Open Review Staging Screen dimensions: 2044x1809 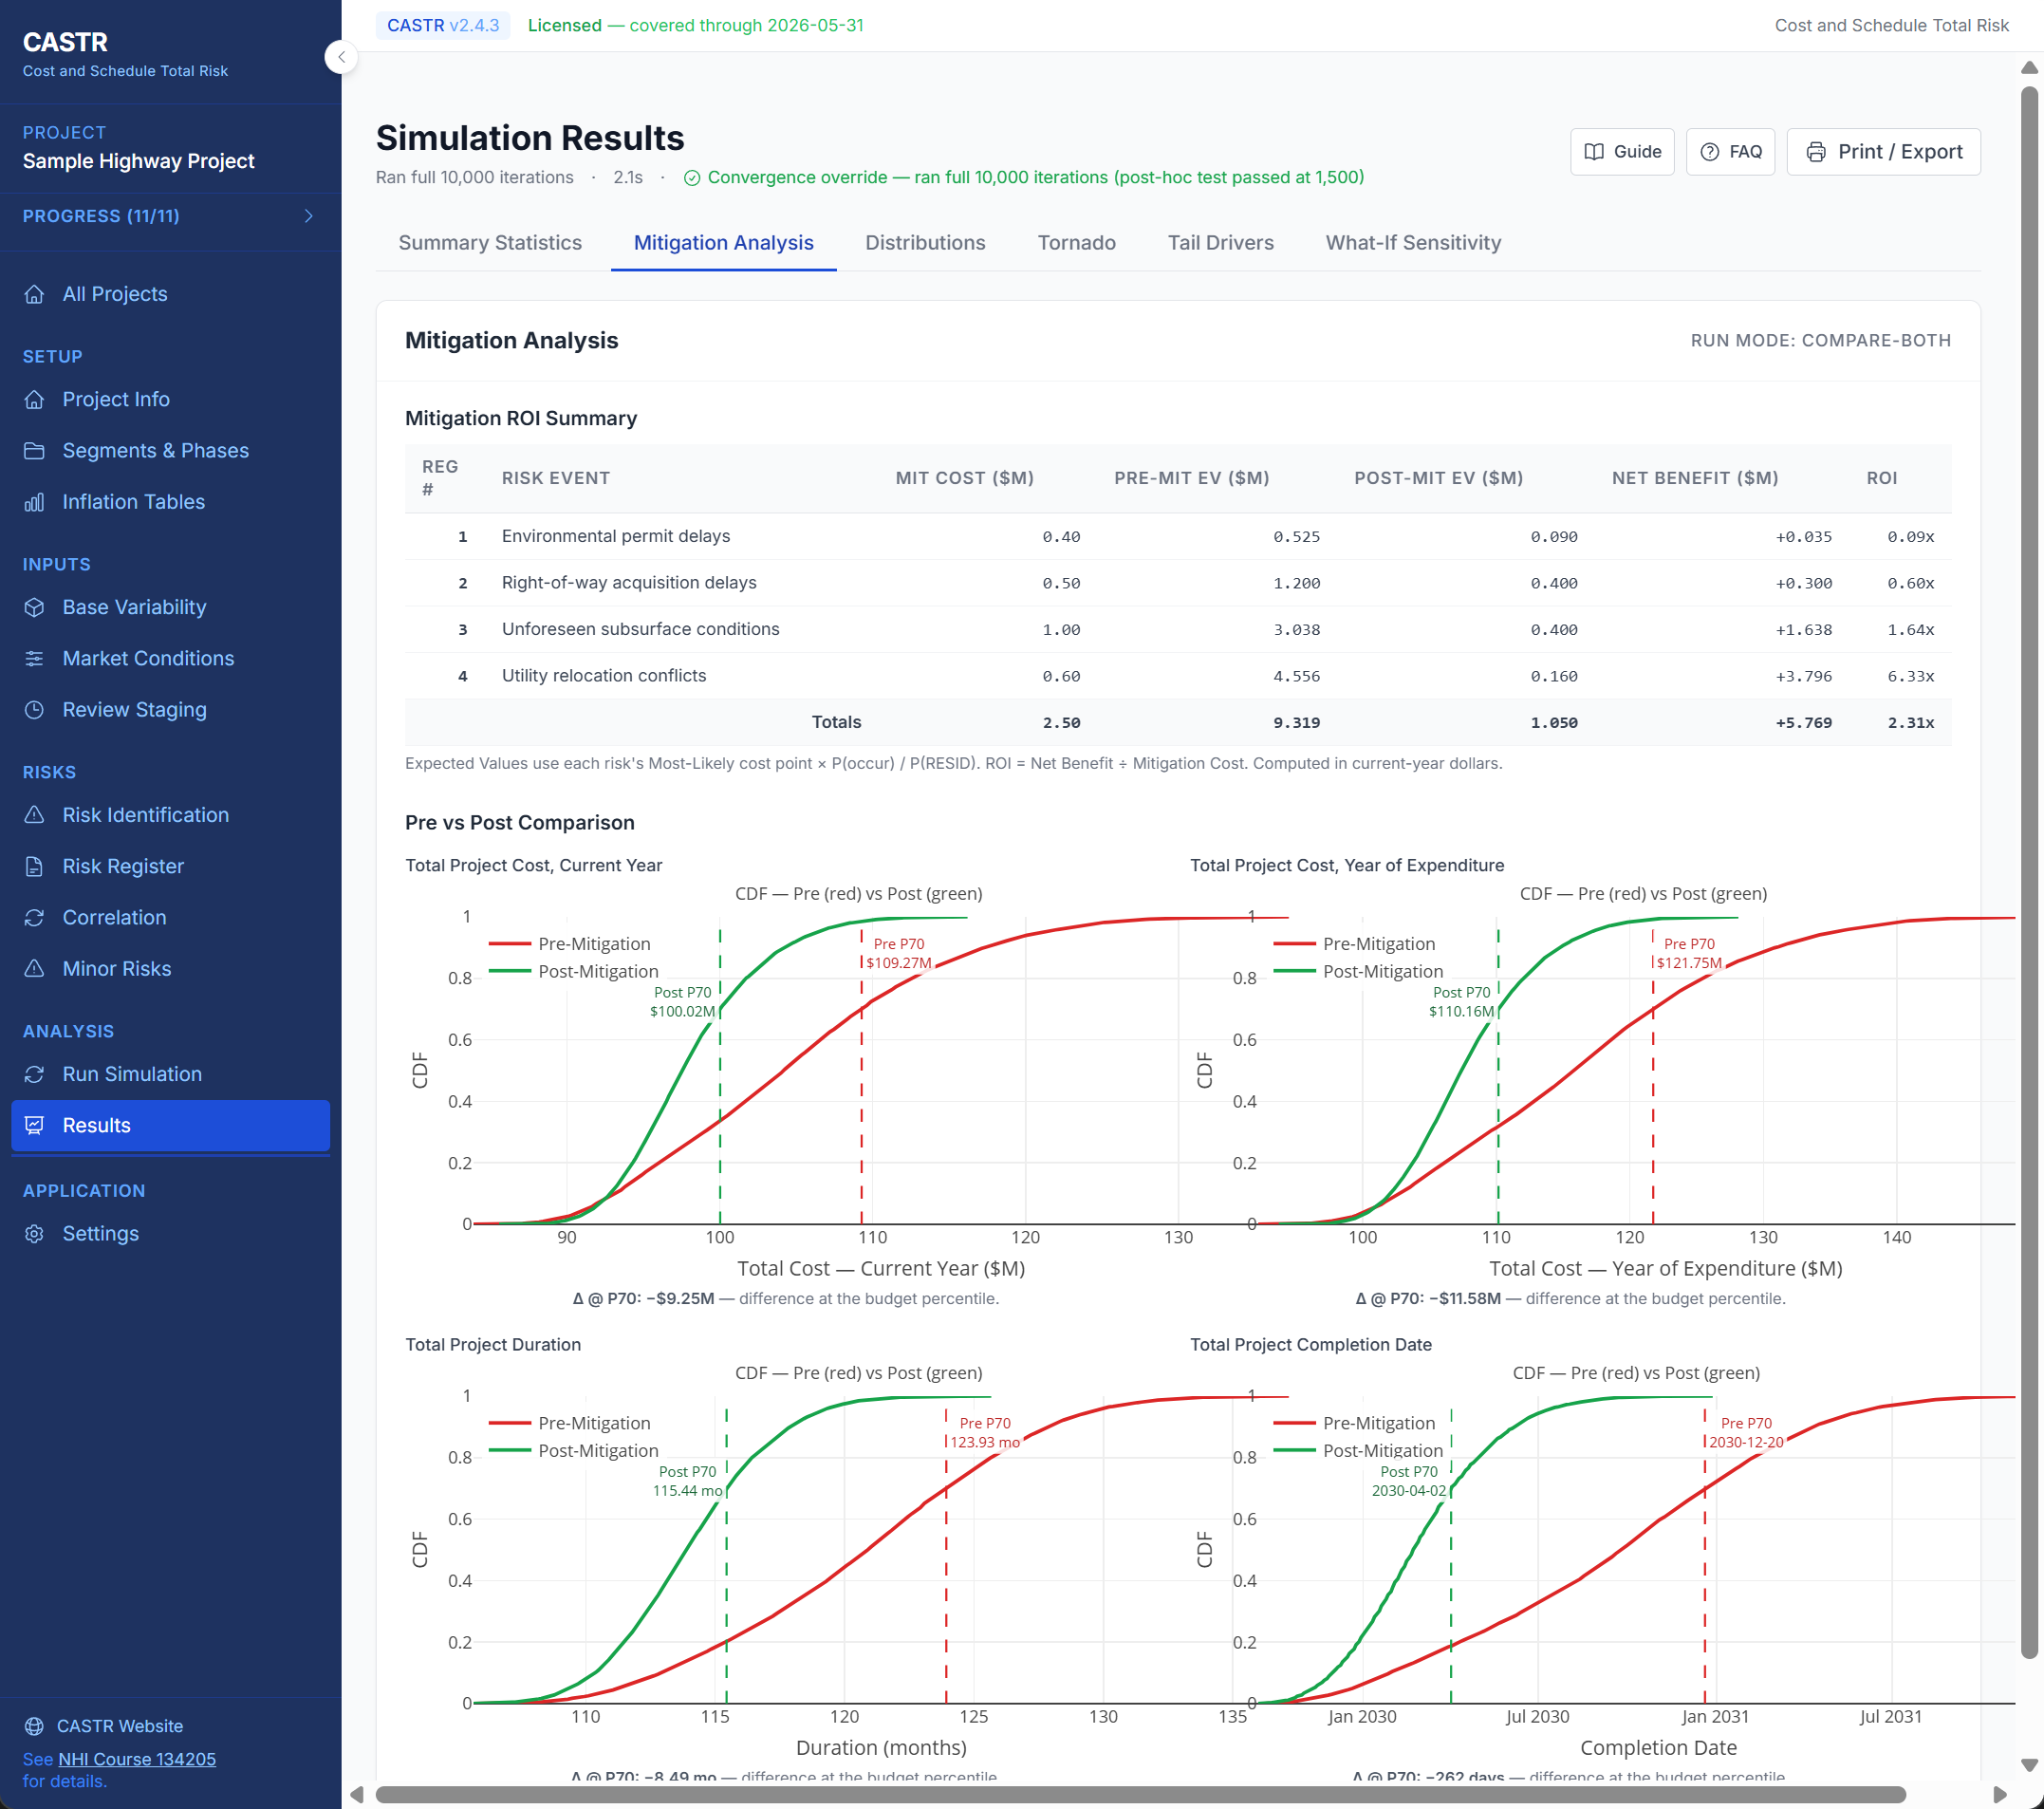point(134,709)
